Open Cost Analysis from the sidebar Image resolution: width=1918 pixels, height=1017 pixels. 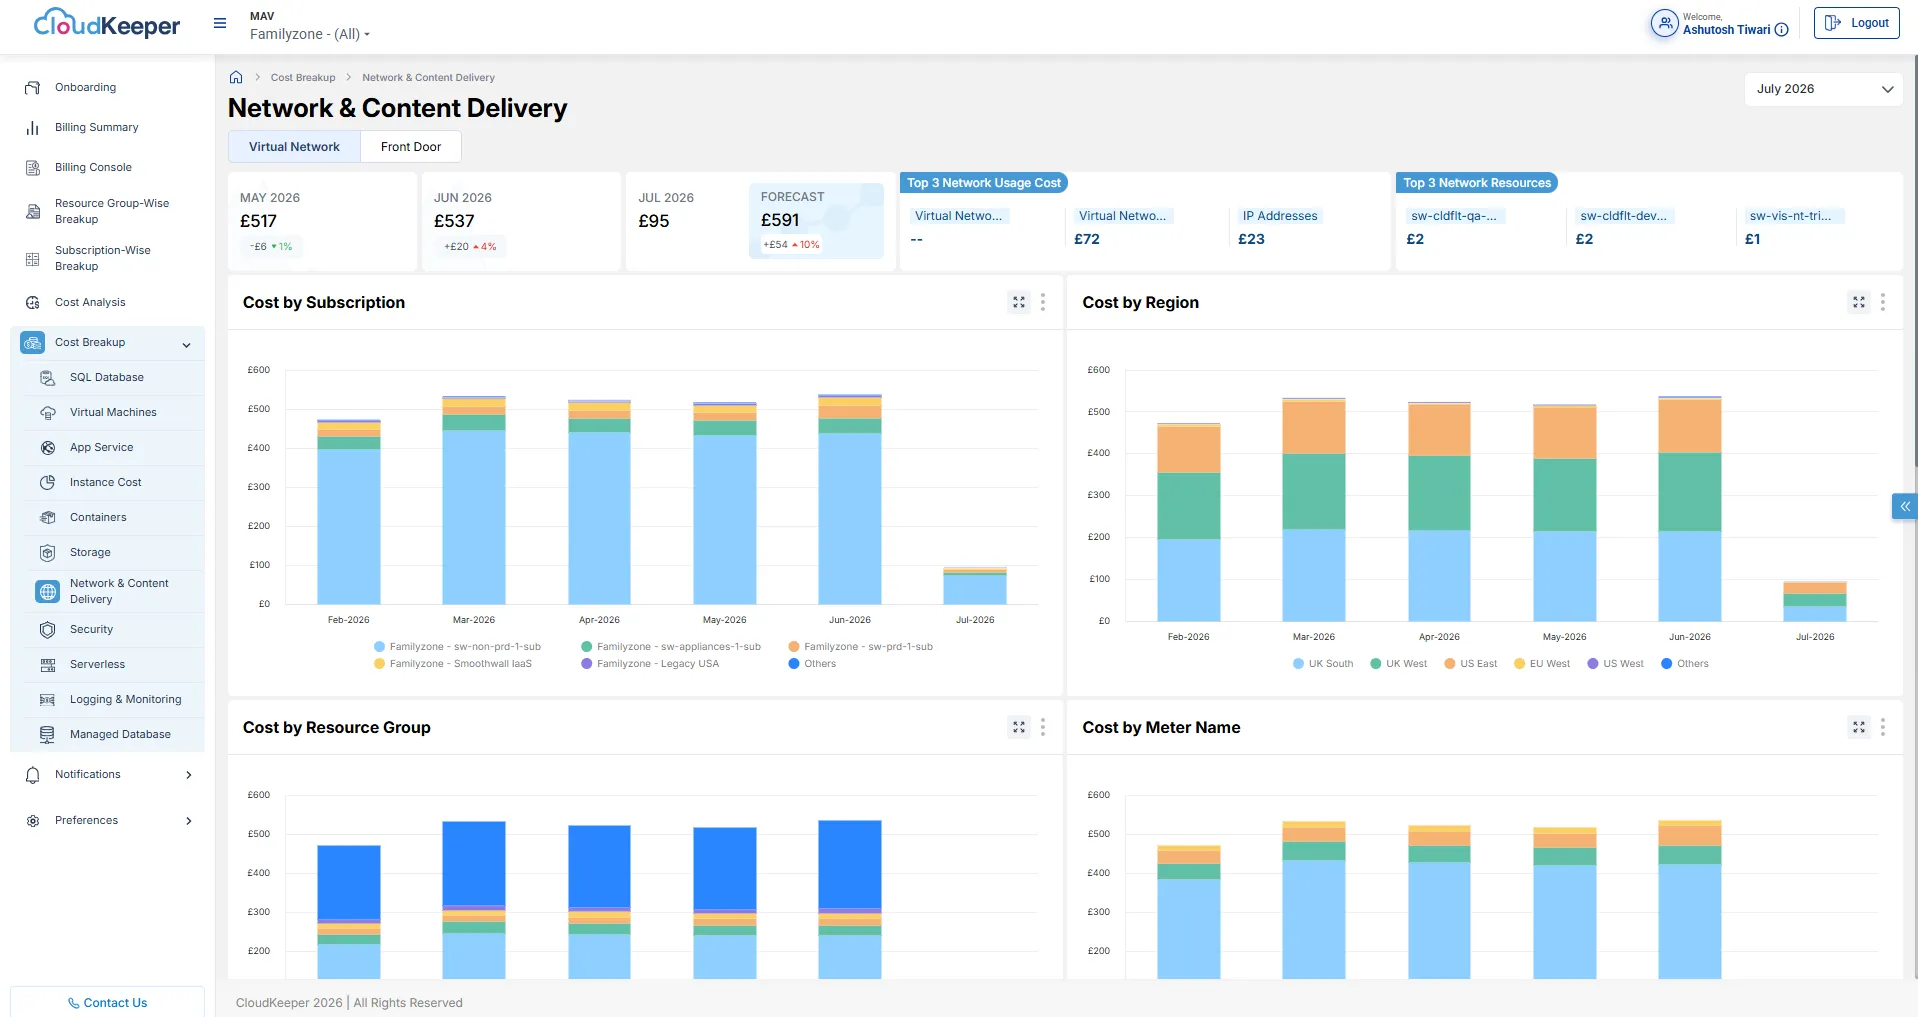(x=90, y=302)
